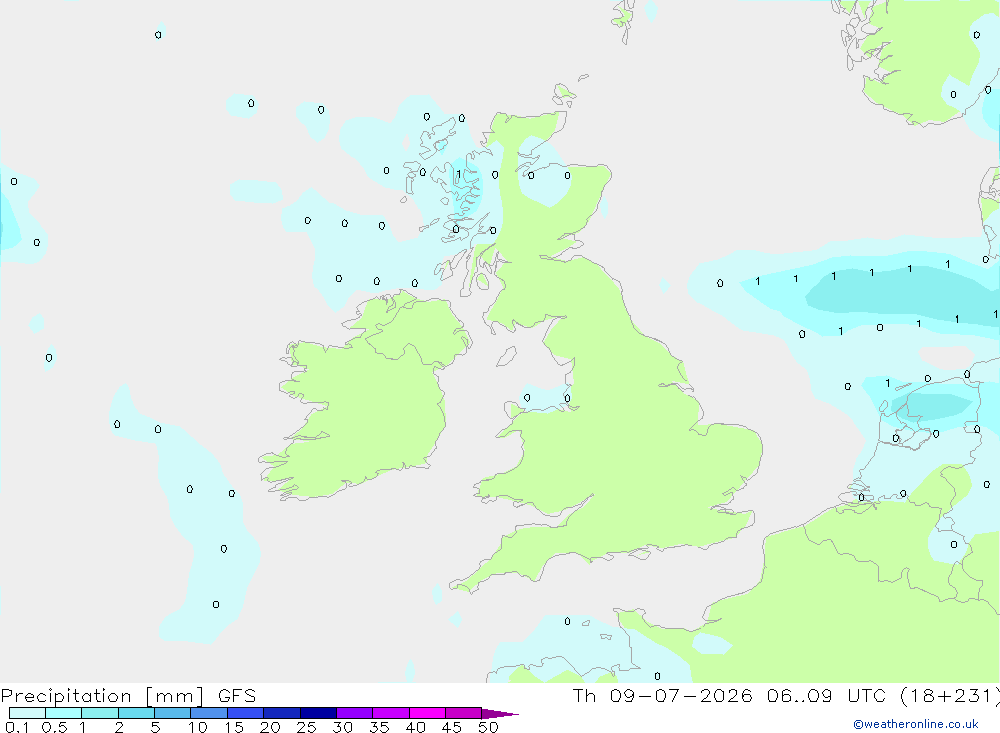Click the 'GFS' model label
1000x733 pixels.
click(x=237, y=696)
